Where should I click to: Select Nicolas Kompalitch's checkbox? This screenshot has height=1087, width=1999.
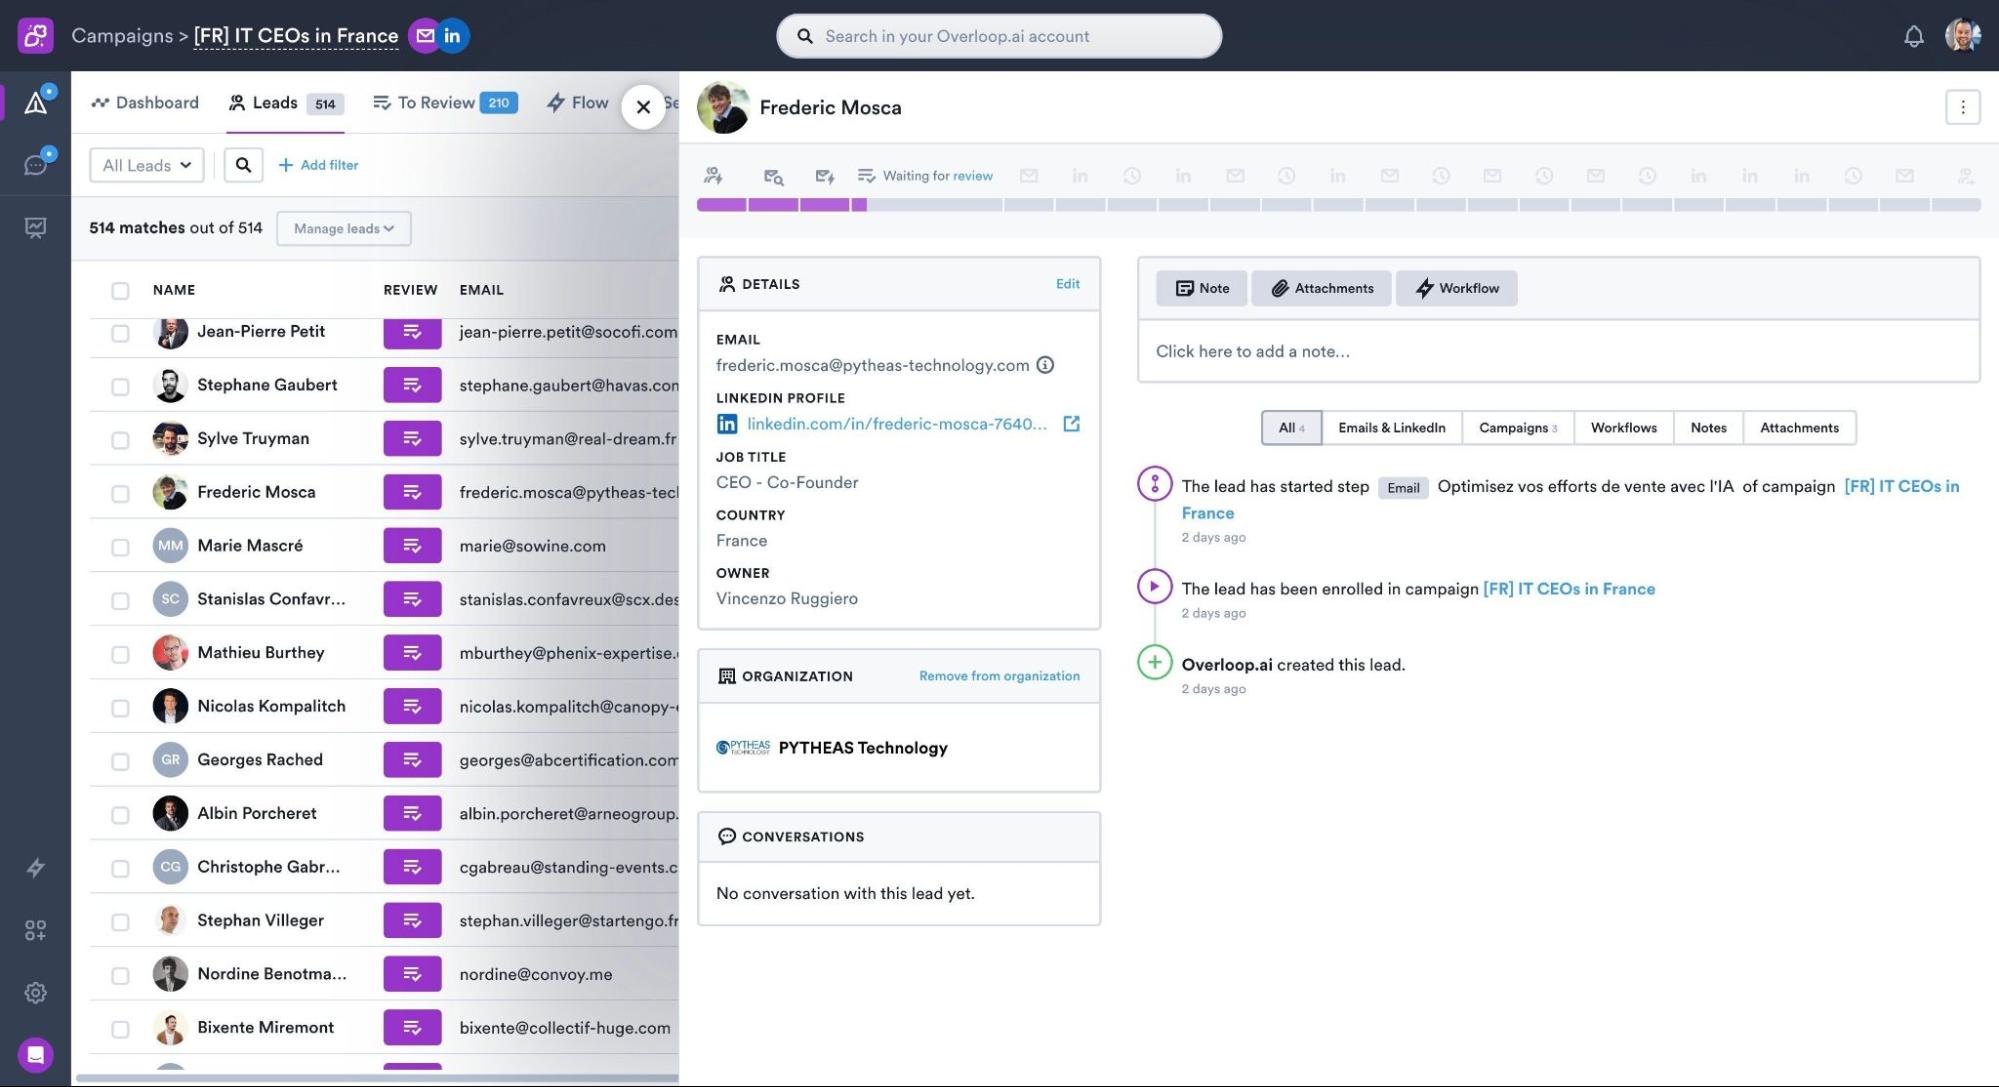(120, 707)
